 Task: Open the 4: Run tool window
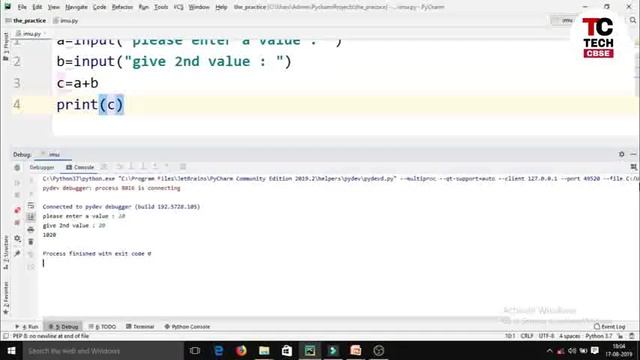(27, 327)
